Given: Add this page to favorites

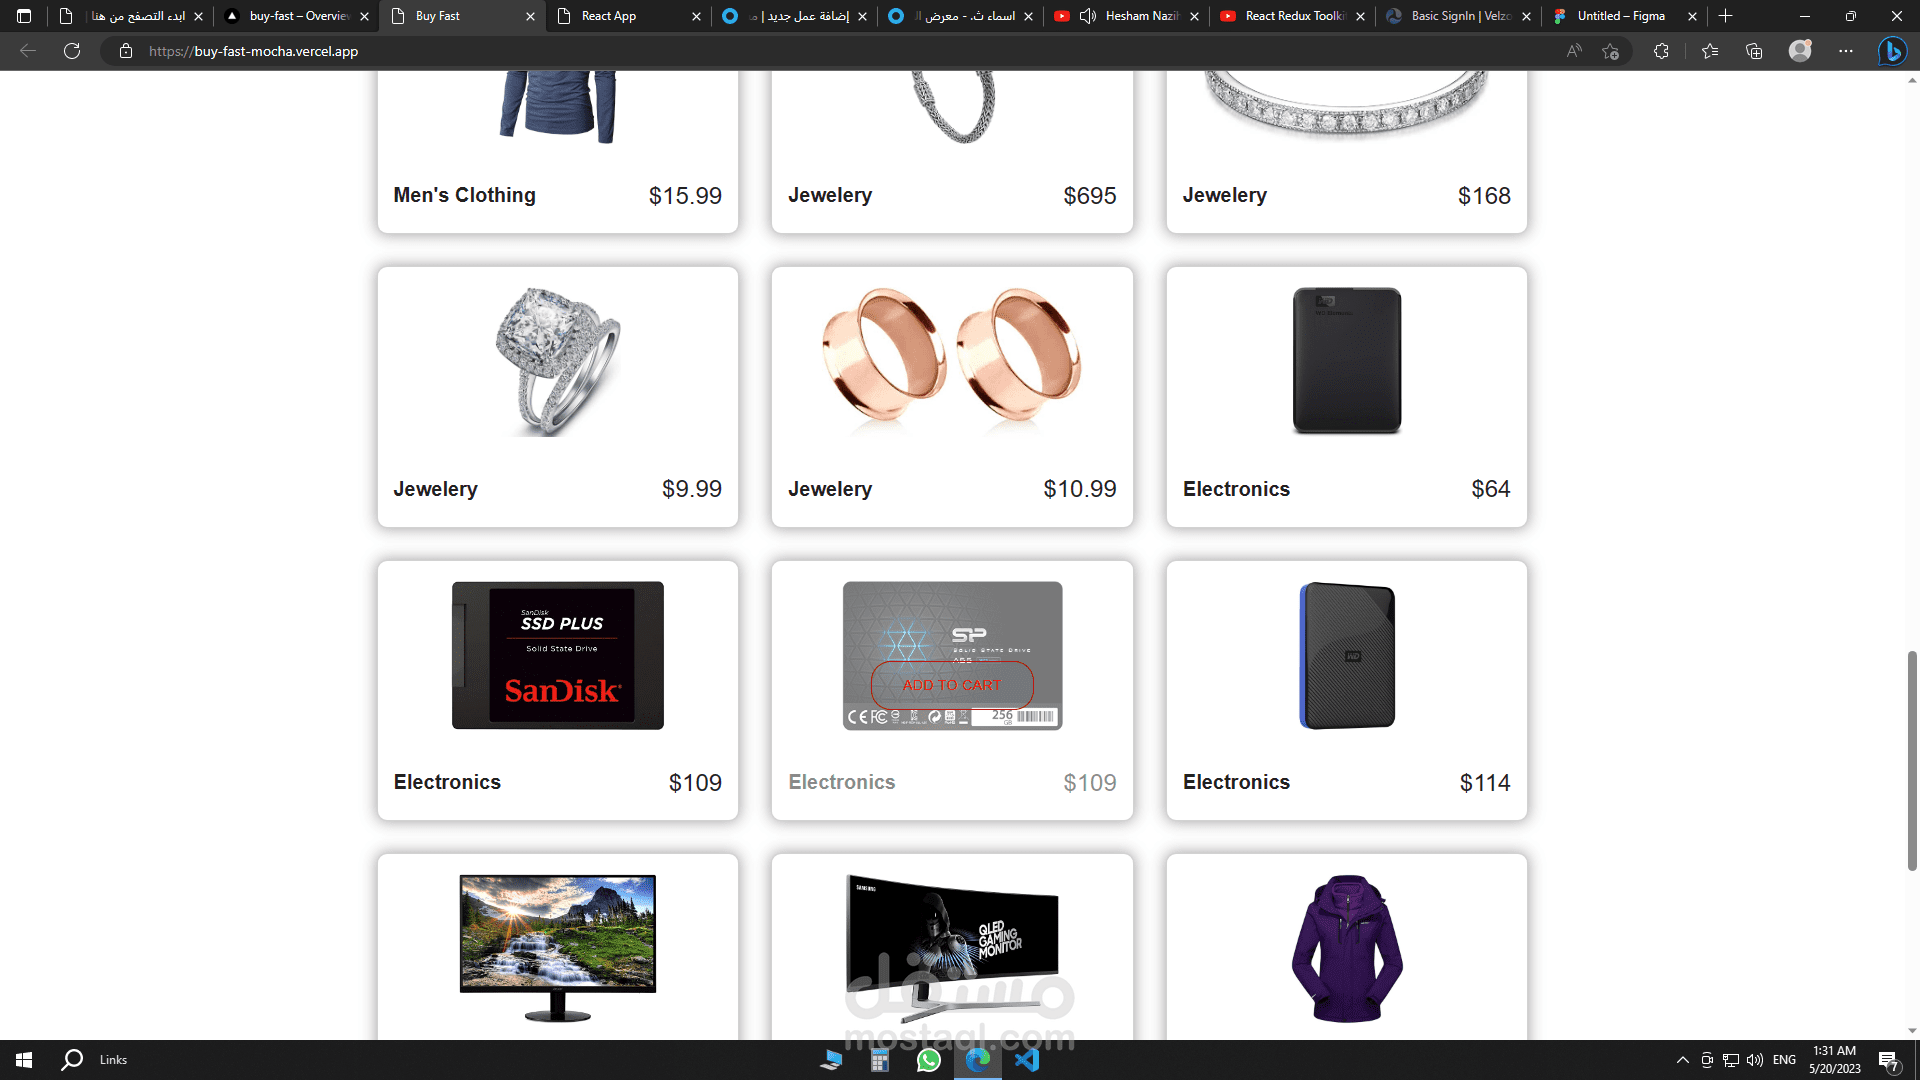Looking at the screenshot, I should click(x=1610, y=51).
